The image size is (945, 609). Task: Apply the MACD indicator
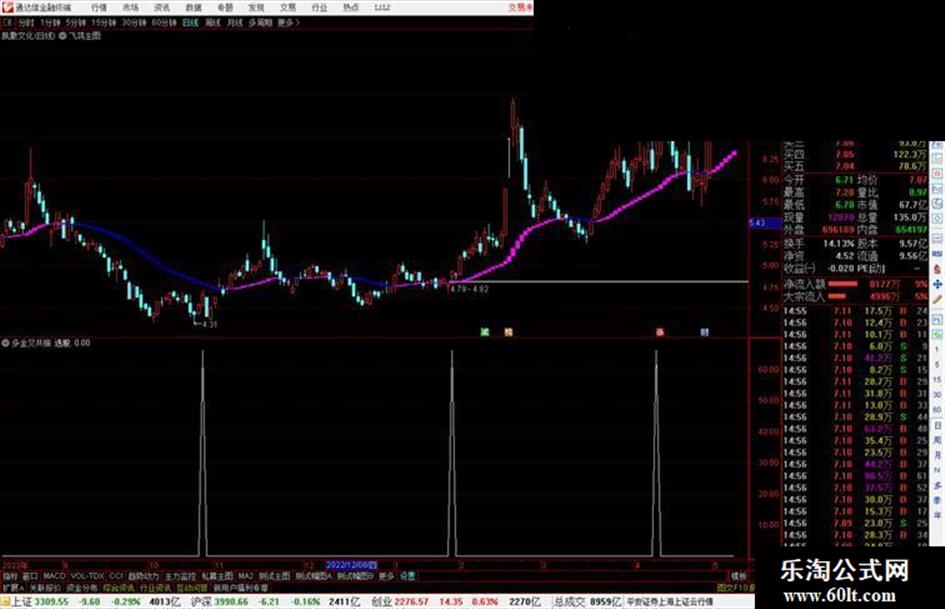click(54, 576)
